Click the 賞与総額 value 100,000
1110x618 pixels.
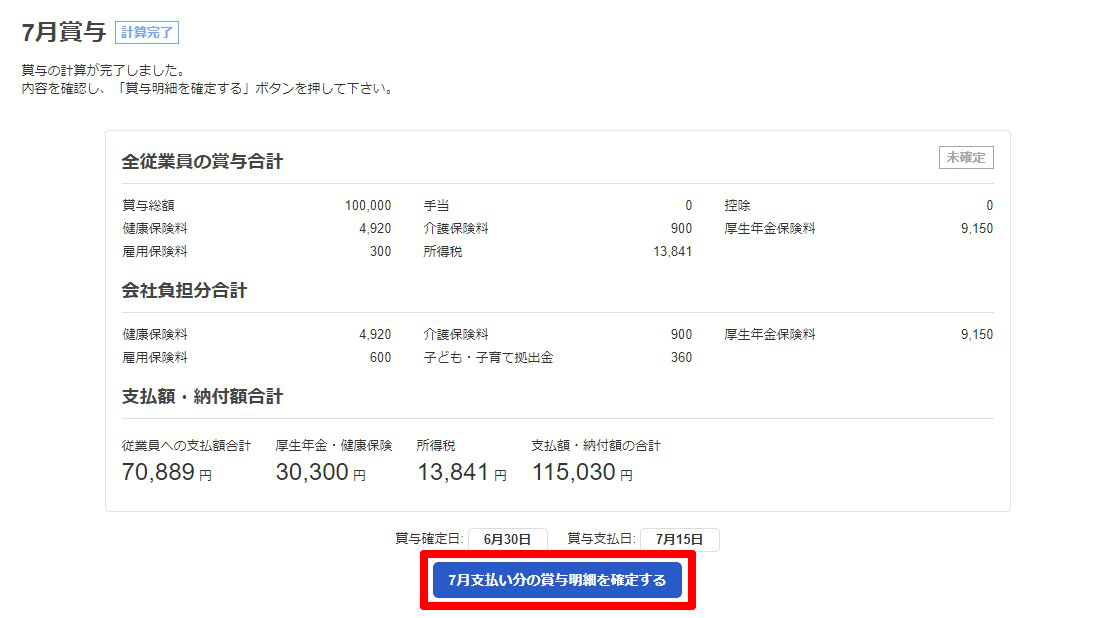coord(367,205)
